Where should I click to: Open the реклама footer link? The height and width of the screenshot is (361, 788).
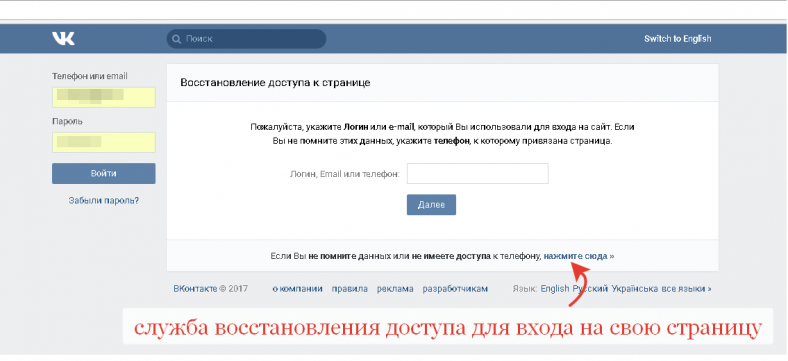395,289
